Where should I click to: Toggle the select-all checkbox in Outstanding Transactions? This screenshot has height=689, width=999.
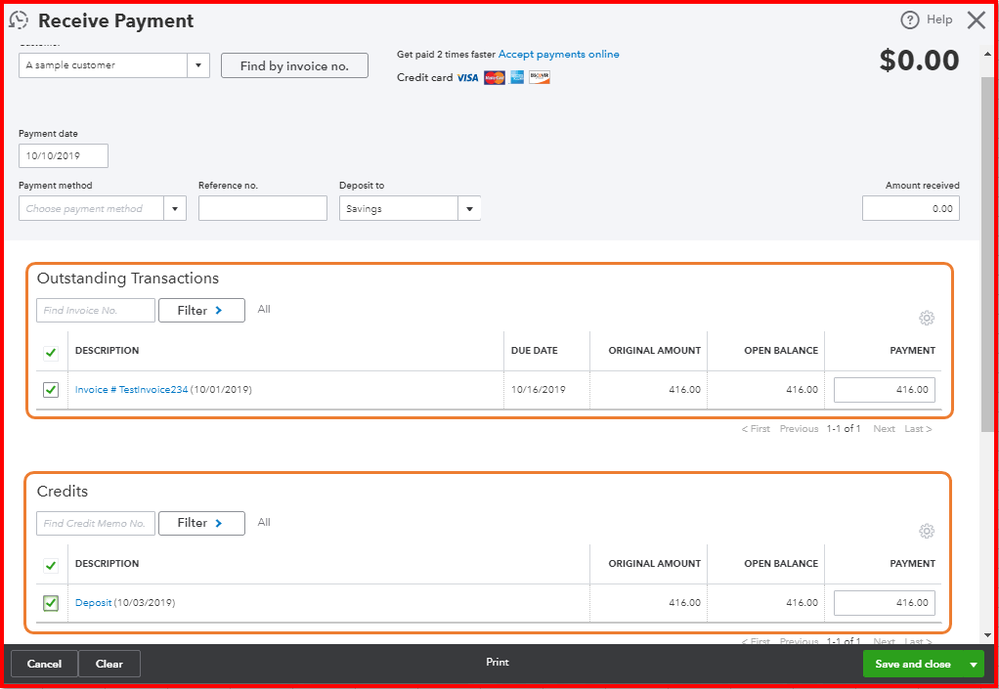coord(50,352)
